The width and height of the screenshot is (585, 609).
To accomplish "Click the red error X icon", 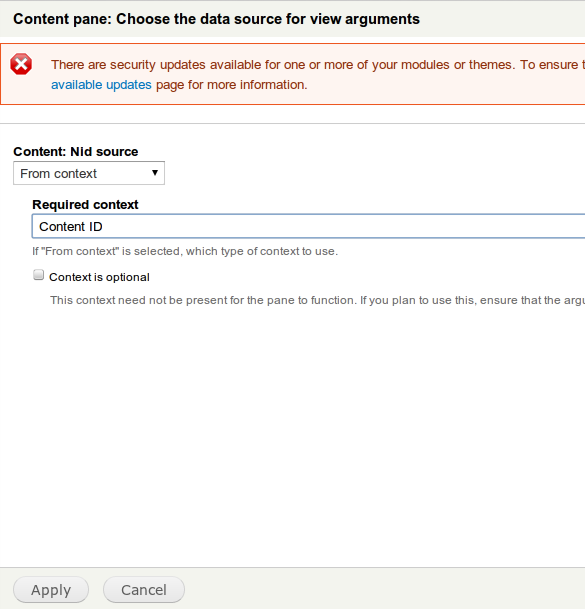I will pyautogui.click(x=21, y=64).
